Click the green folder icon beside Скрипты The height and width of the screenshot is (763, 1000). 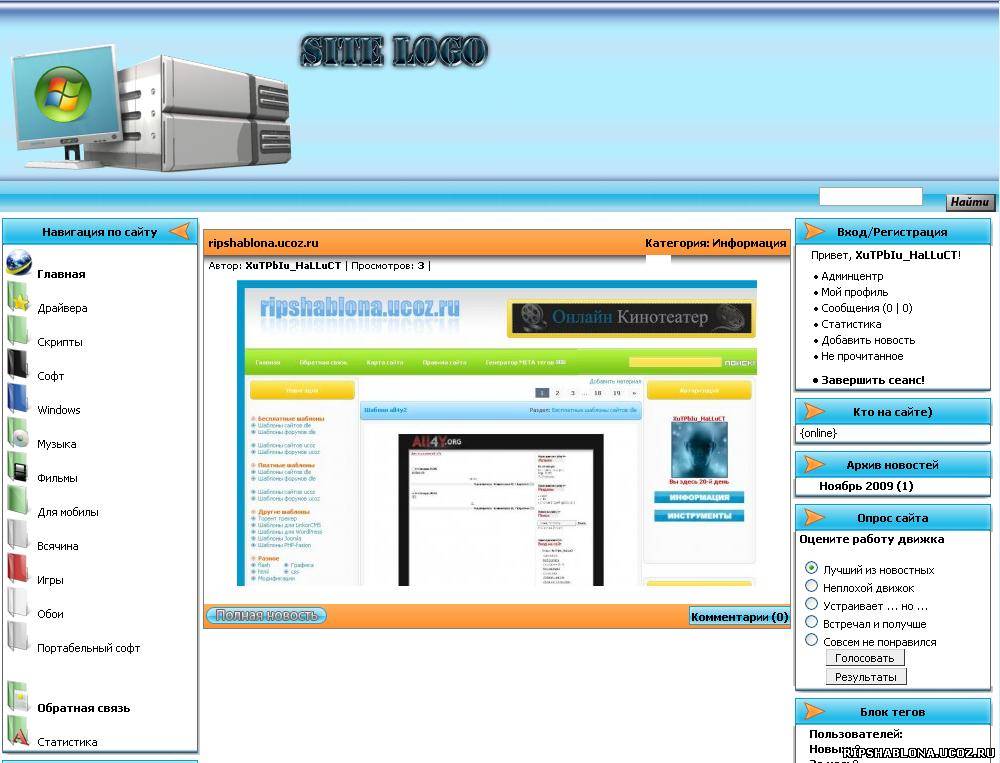click(18, 332)
